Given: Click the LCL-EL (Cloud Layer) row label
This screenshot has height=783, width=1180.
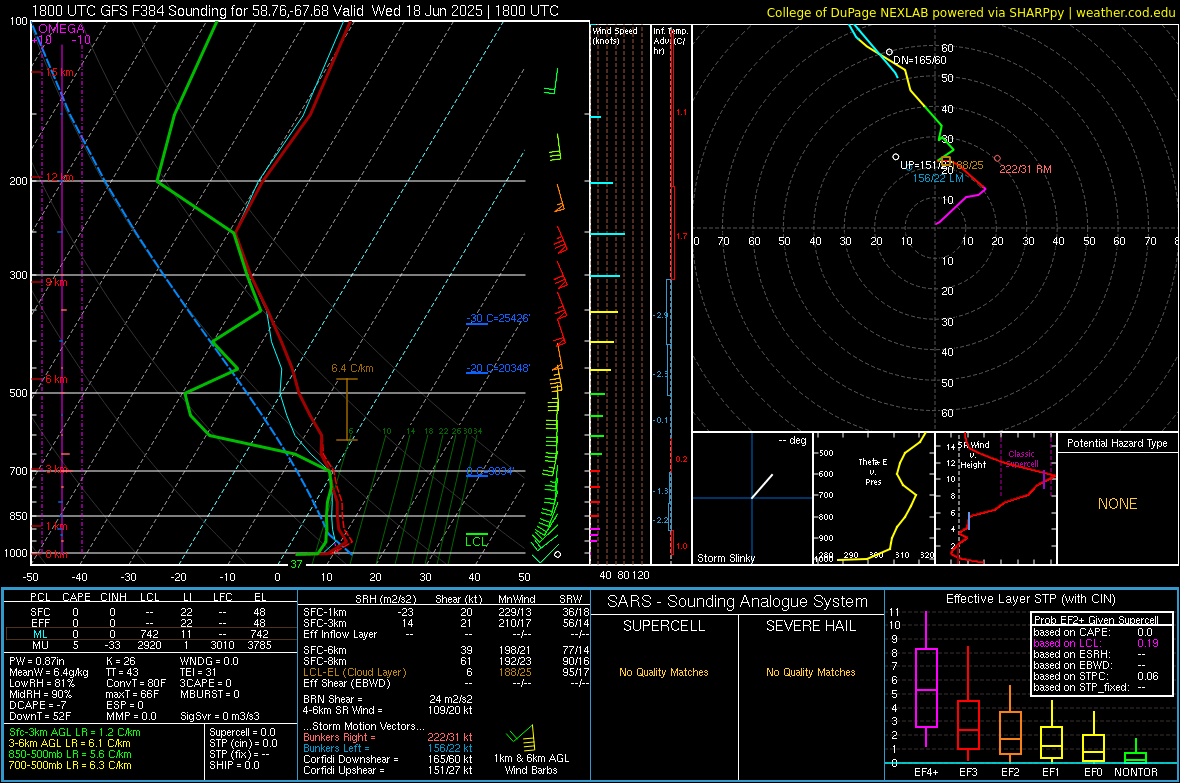Looking at the screenshot, I should 354,672.
